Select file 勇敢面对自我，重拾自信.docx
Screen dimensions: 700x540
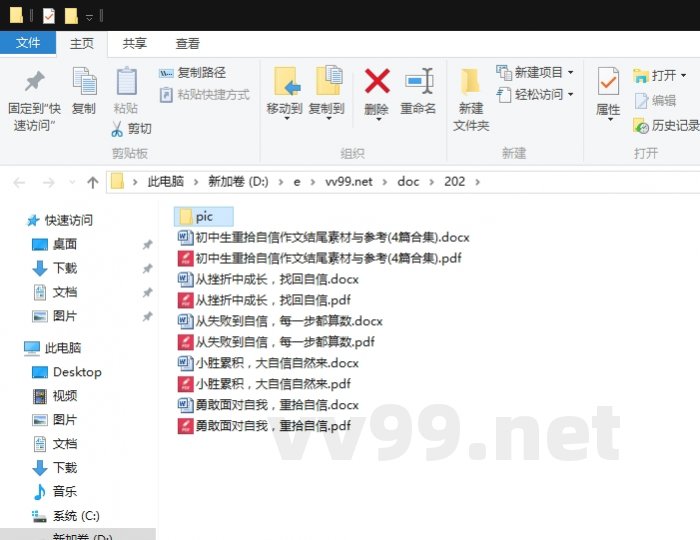tap(268, 405)
